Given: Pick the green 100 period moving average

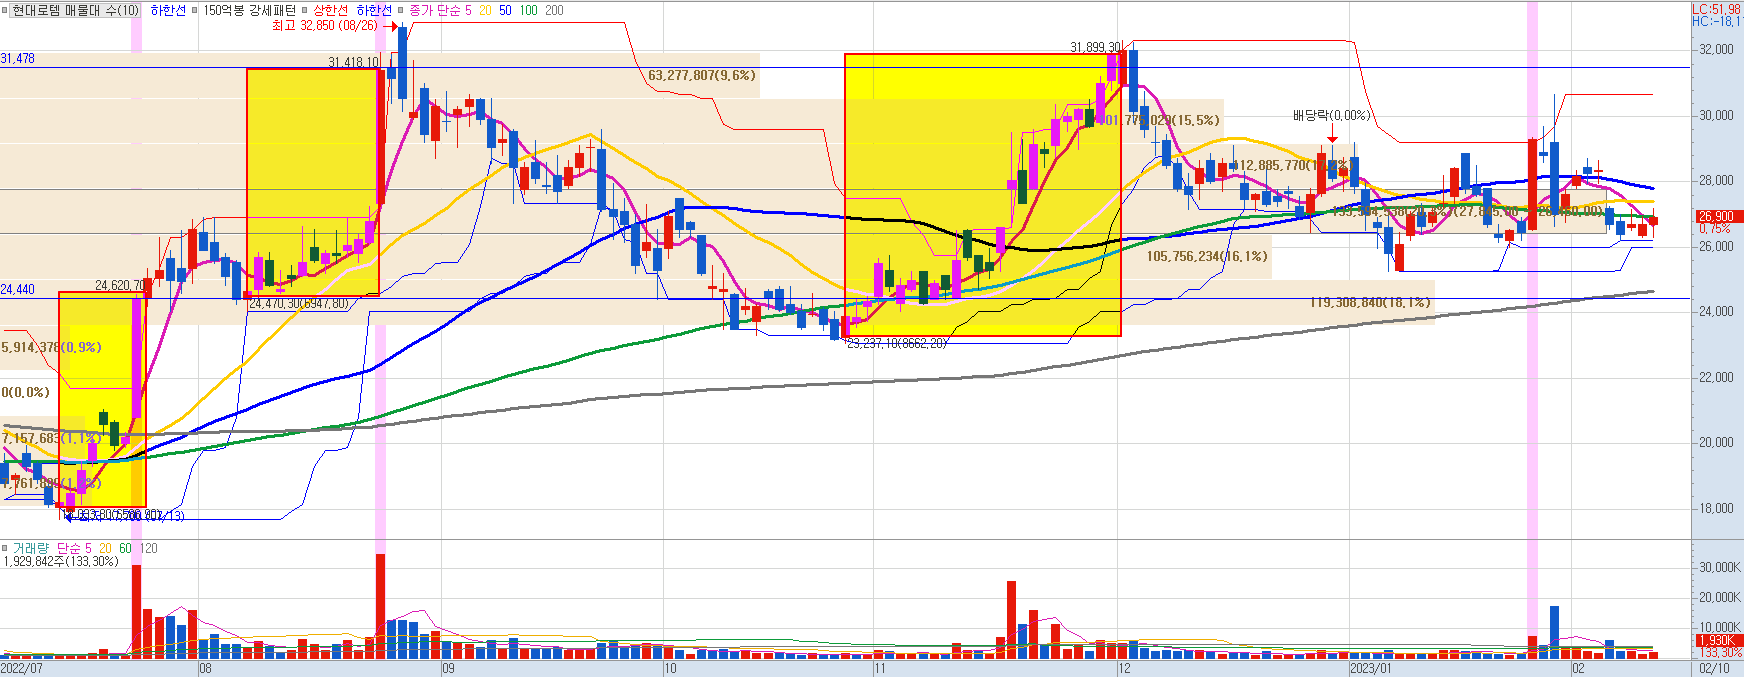Looking at the screenshot, I should 528,10.
